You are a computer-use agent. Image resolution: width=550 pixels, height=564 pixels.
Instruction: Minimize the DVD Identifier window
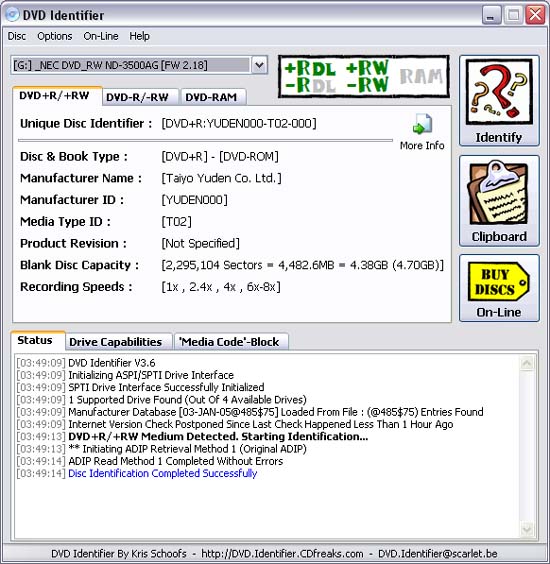point(491,15)
